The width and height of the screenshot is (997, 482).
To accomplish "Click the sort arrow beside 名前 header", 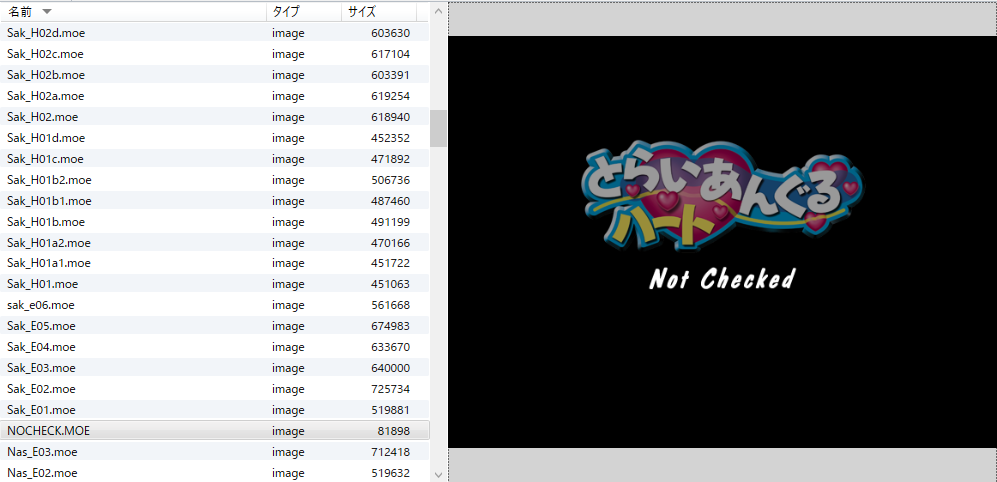I will 46,12.
